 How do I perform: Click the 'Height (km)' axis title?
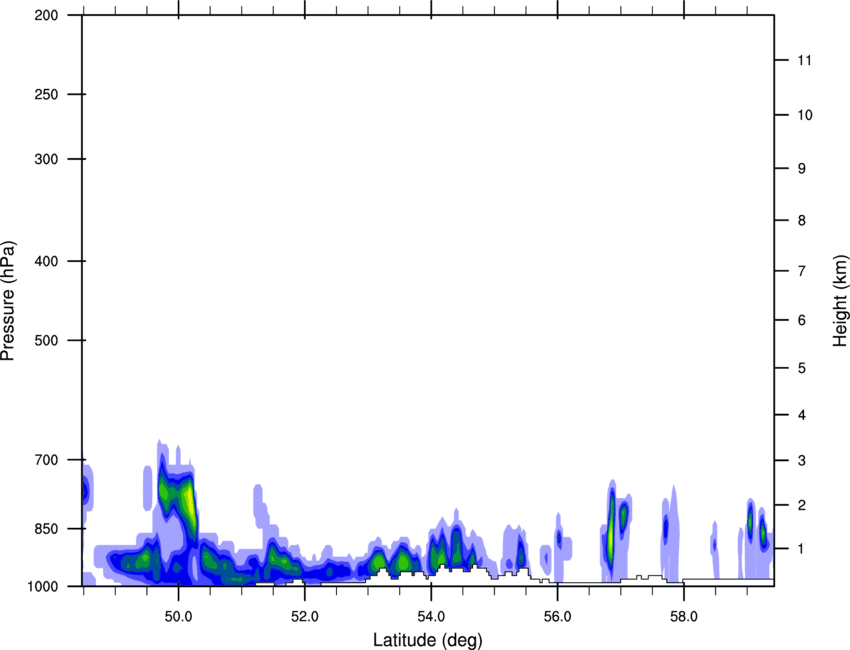pyautogui.click(x=840, y=301)
